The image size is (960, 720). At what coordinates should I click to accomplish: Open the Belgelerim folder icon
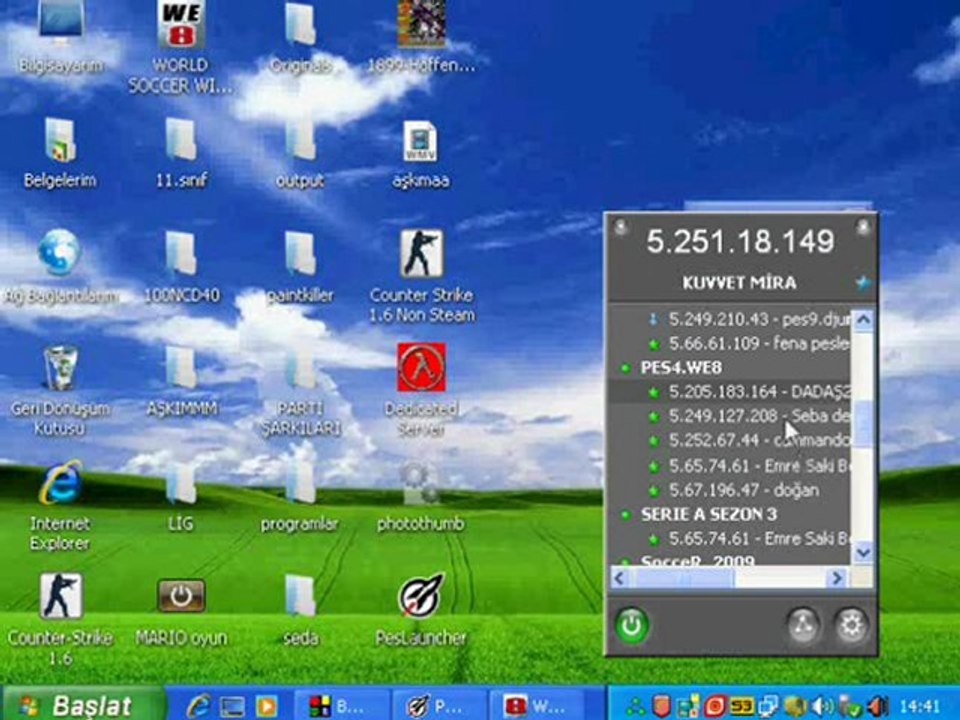(59, 153)
